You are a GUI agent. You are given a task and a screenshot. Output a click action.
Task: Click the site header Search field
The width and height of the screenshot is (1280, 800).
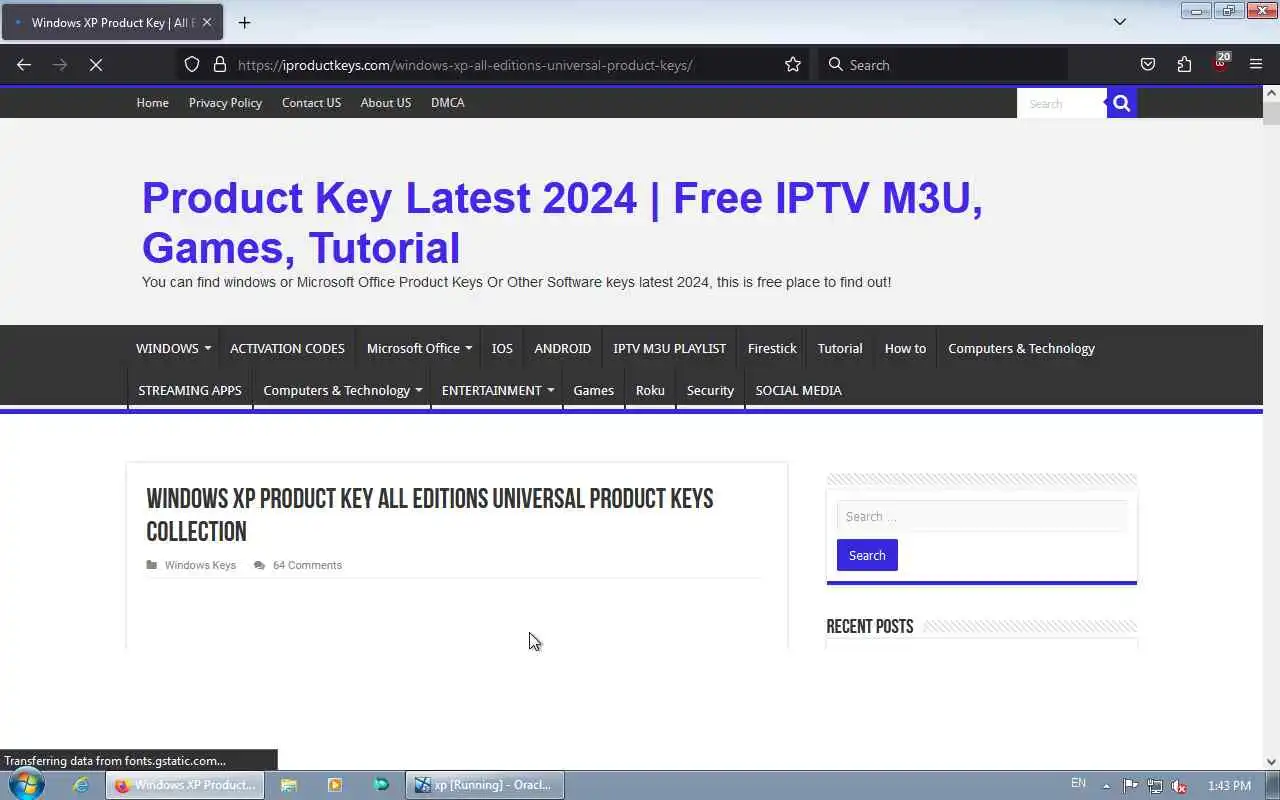point(1061,103)
